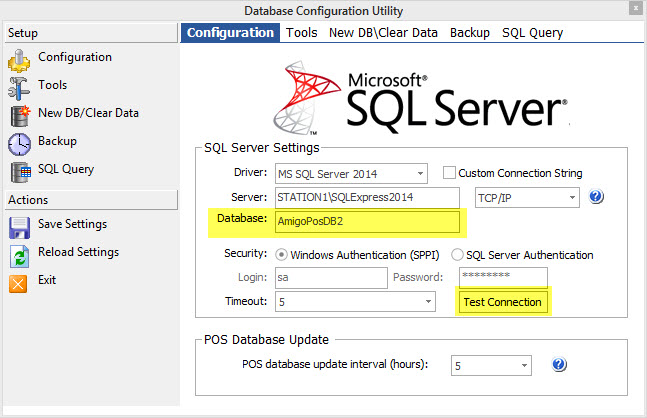This screenshot has width=647, height=418.
Task: Open the Backup tab
Action: 470,33
